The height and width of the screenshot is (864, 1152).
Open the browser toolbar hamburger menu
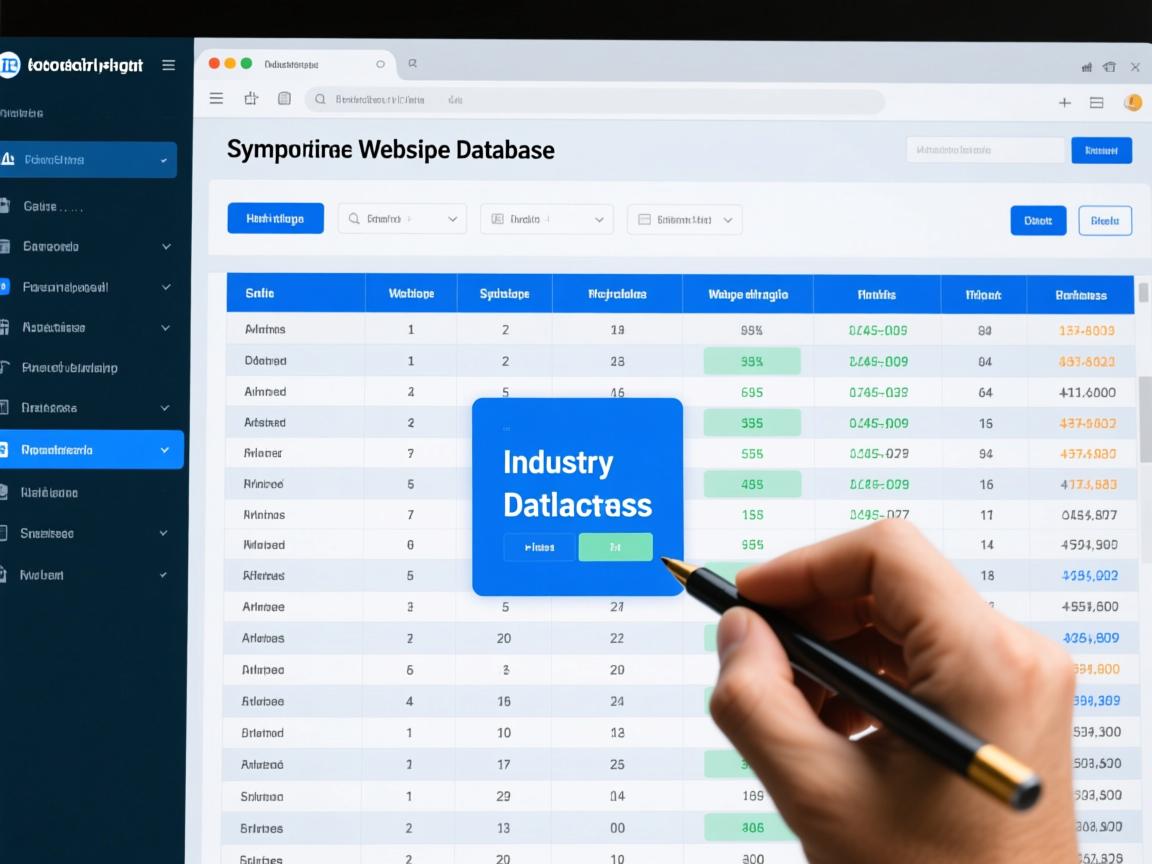point(216,98)
